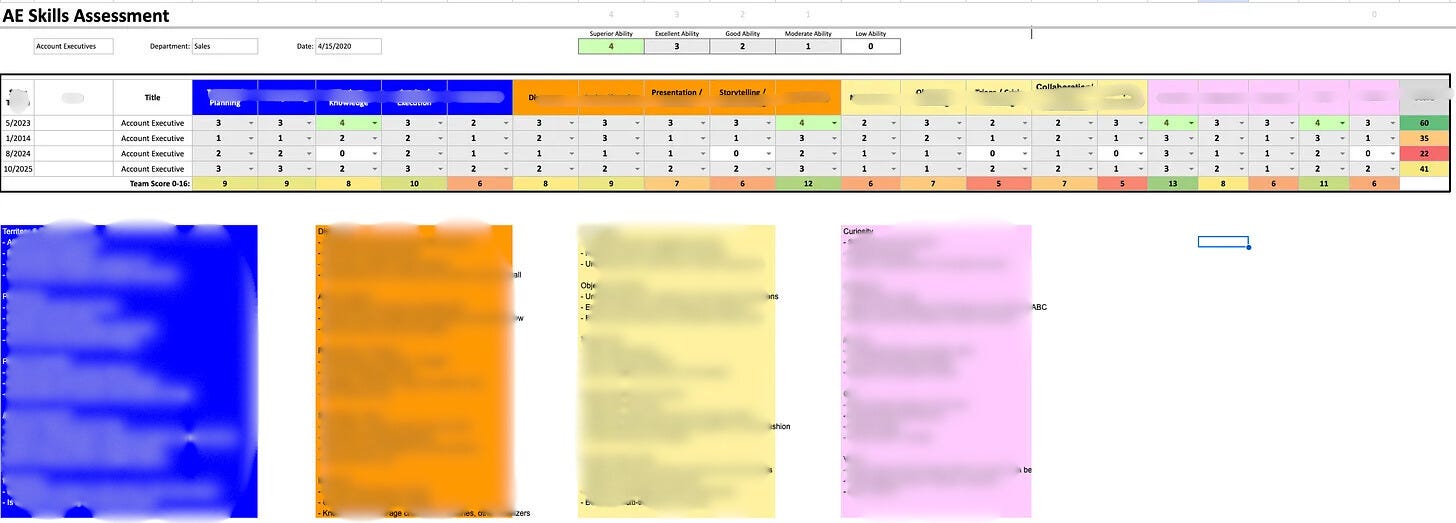The image size is (1456, 523).
Task: Click the team score 13 cell
Action: [x=1173, y=184]
